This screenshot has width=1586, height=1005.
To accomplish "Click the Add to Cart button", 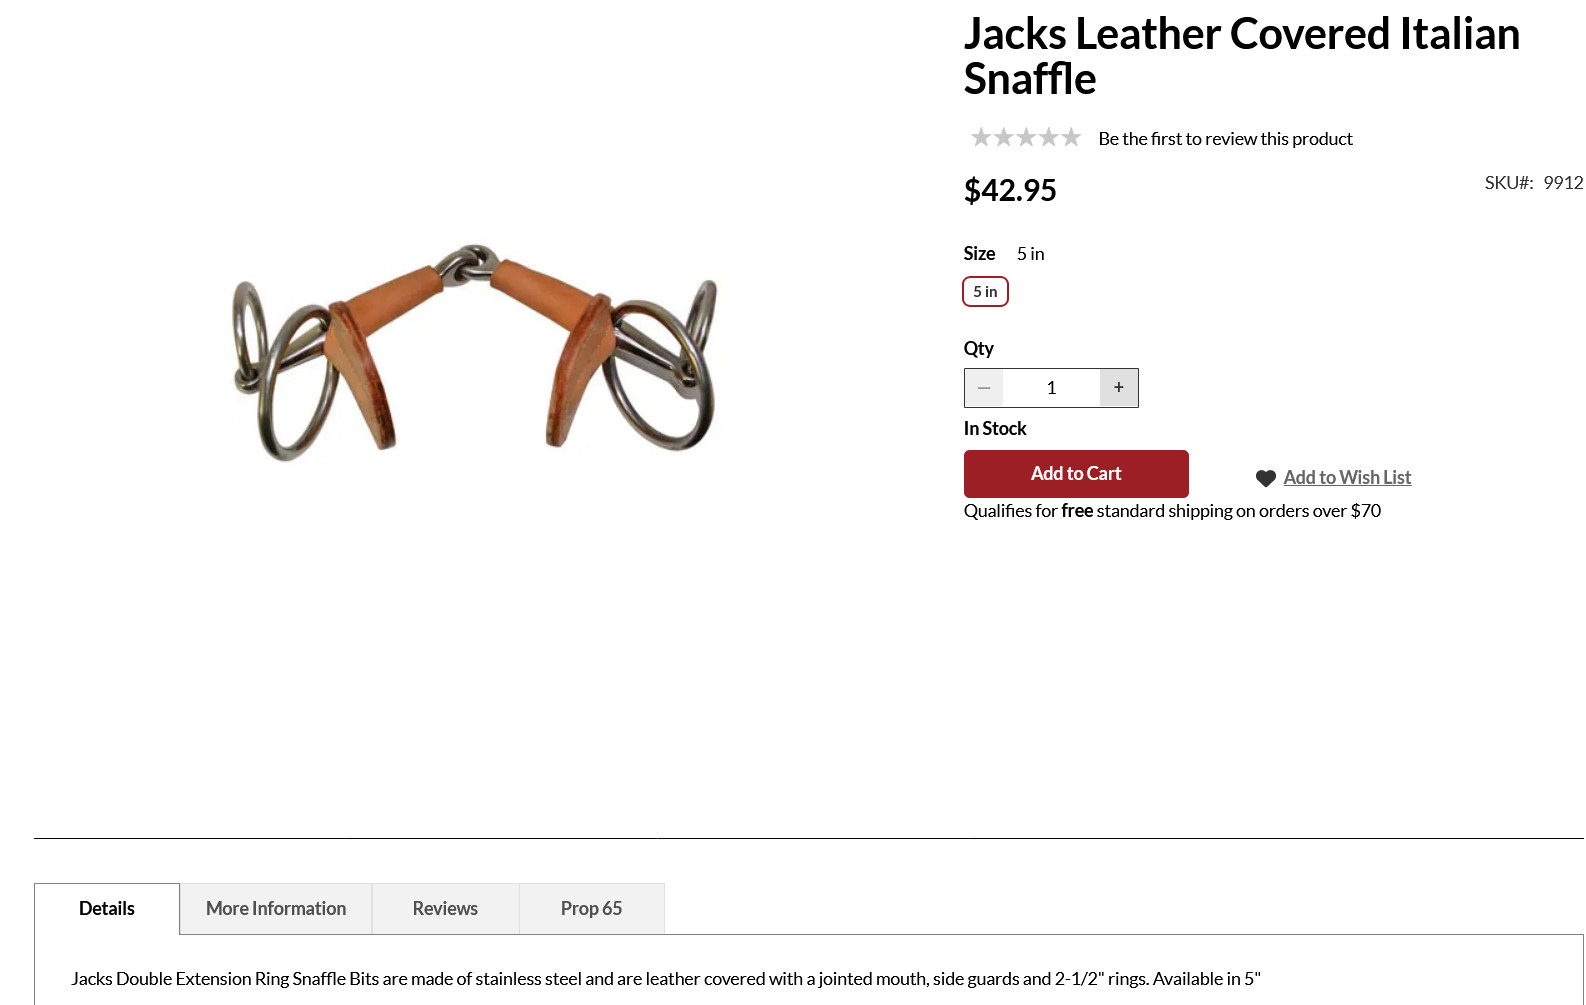I will (1076, 474).
